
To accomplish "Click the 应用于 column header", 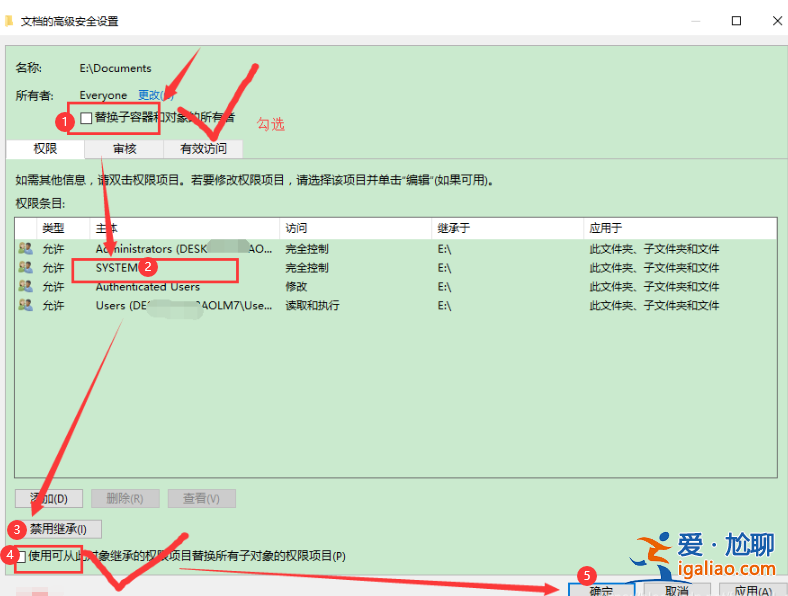I will click(x=680, y=228).
